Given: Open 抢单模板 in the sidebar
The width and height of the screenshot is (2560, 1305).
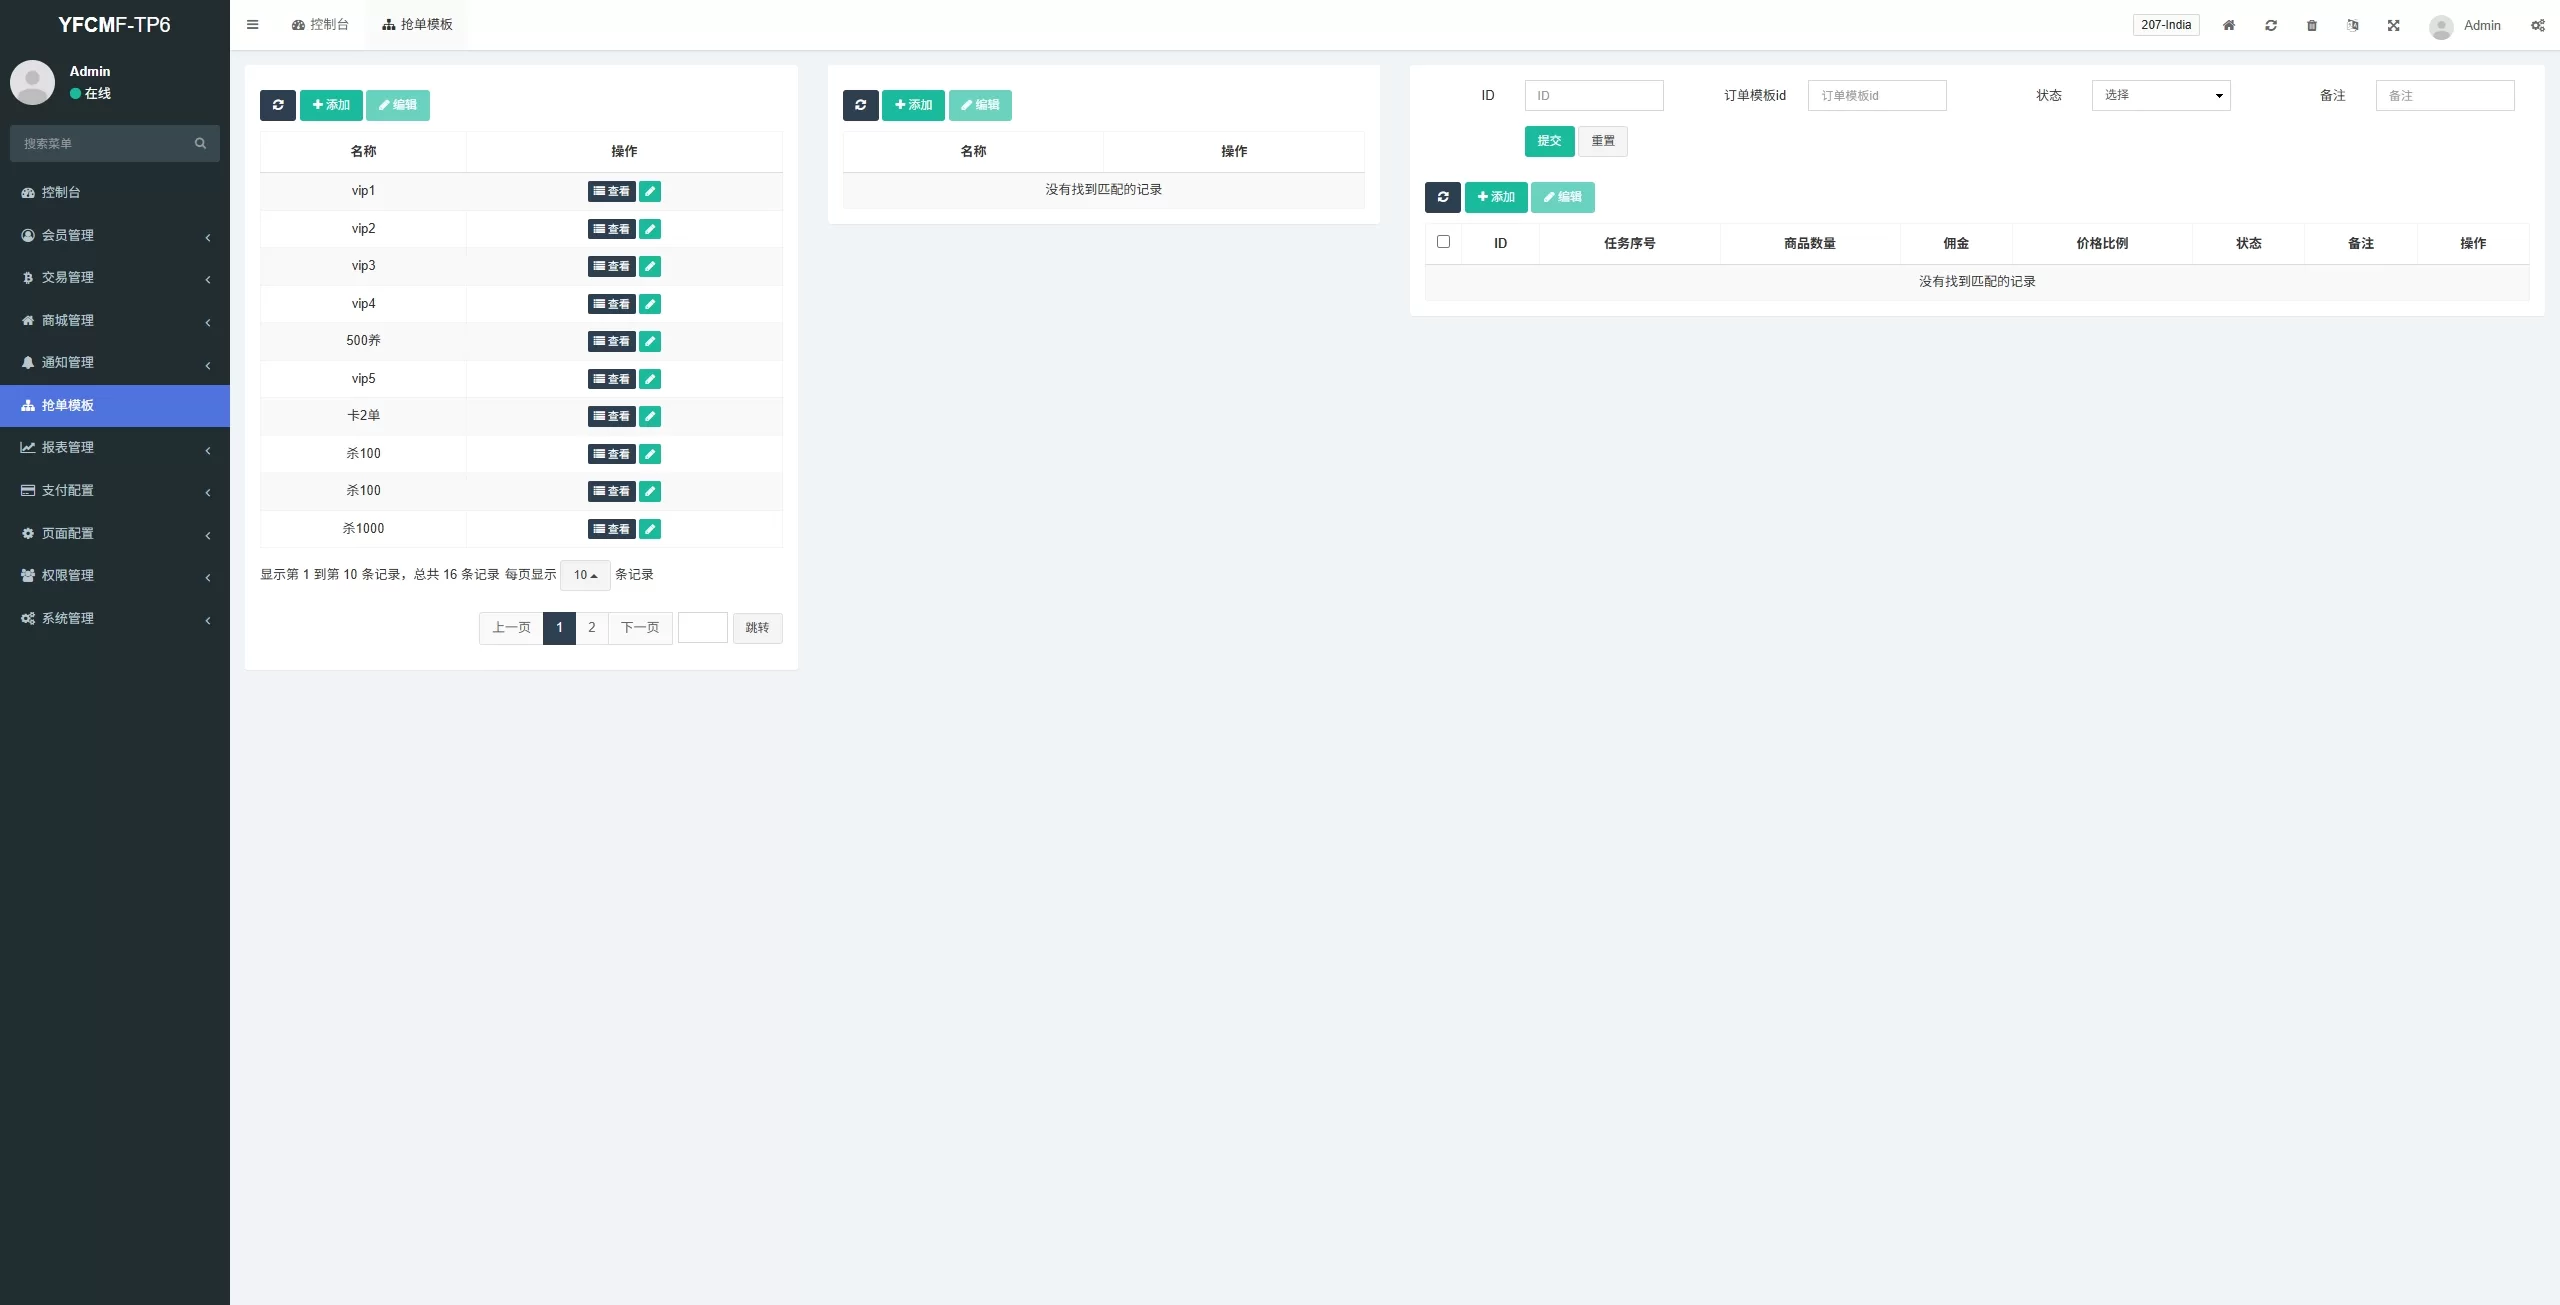Looking at the screenshot, I should tap(115, 405).
